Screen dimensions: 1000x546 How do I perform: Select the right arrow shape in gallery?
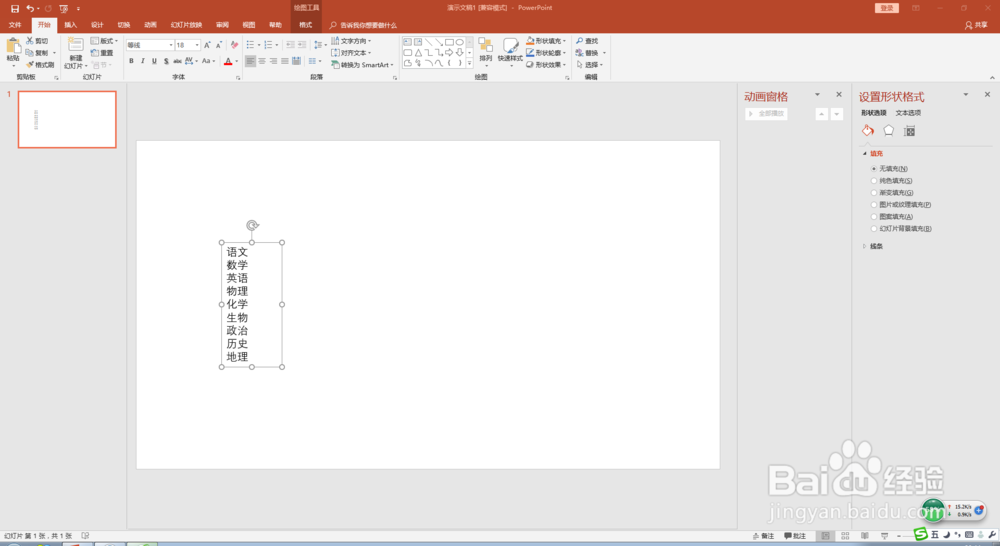pyautogui.click(x=449, y=52)
